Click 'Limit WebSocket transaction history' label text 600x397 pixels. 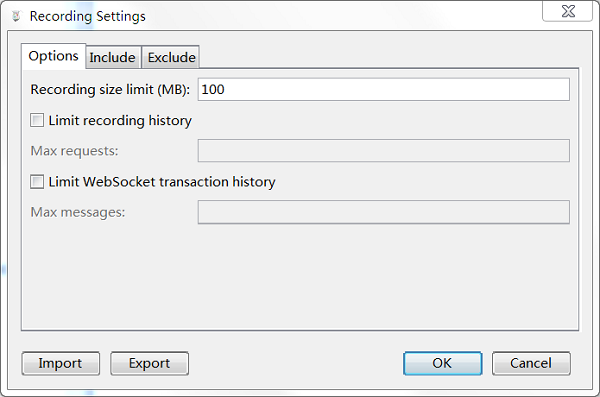pos(162,182)
